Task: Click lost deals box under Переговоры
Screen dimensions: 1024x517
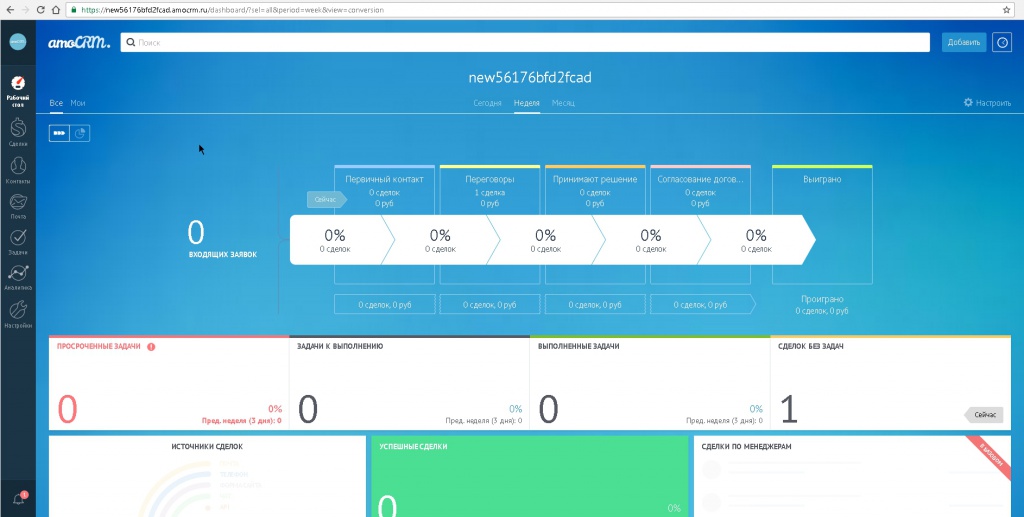Action: click(x=490, y=305)
